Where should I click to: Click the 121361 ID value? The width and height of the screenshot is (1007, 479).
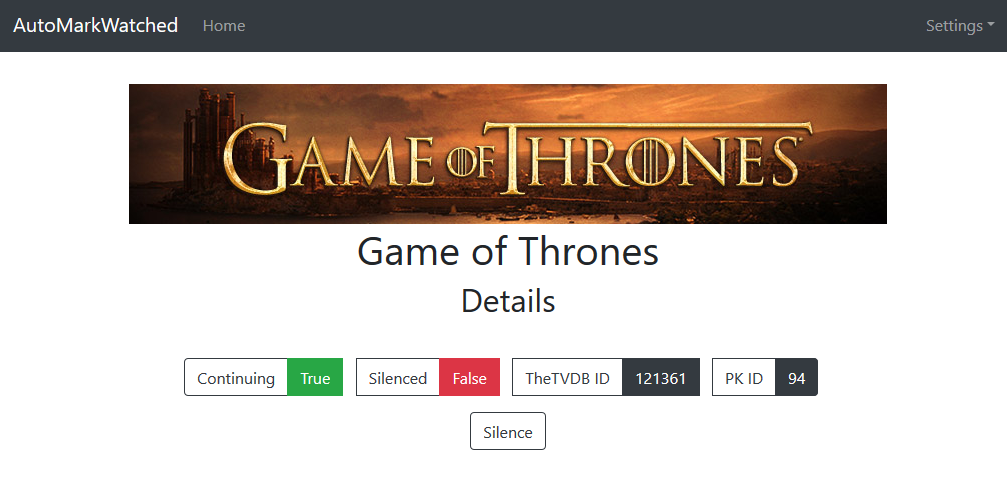click(661, 378)
